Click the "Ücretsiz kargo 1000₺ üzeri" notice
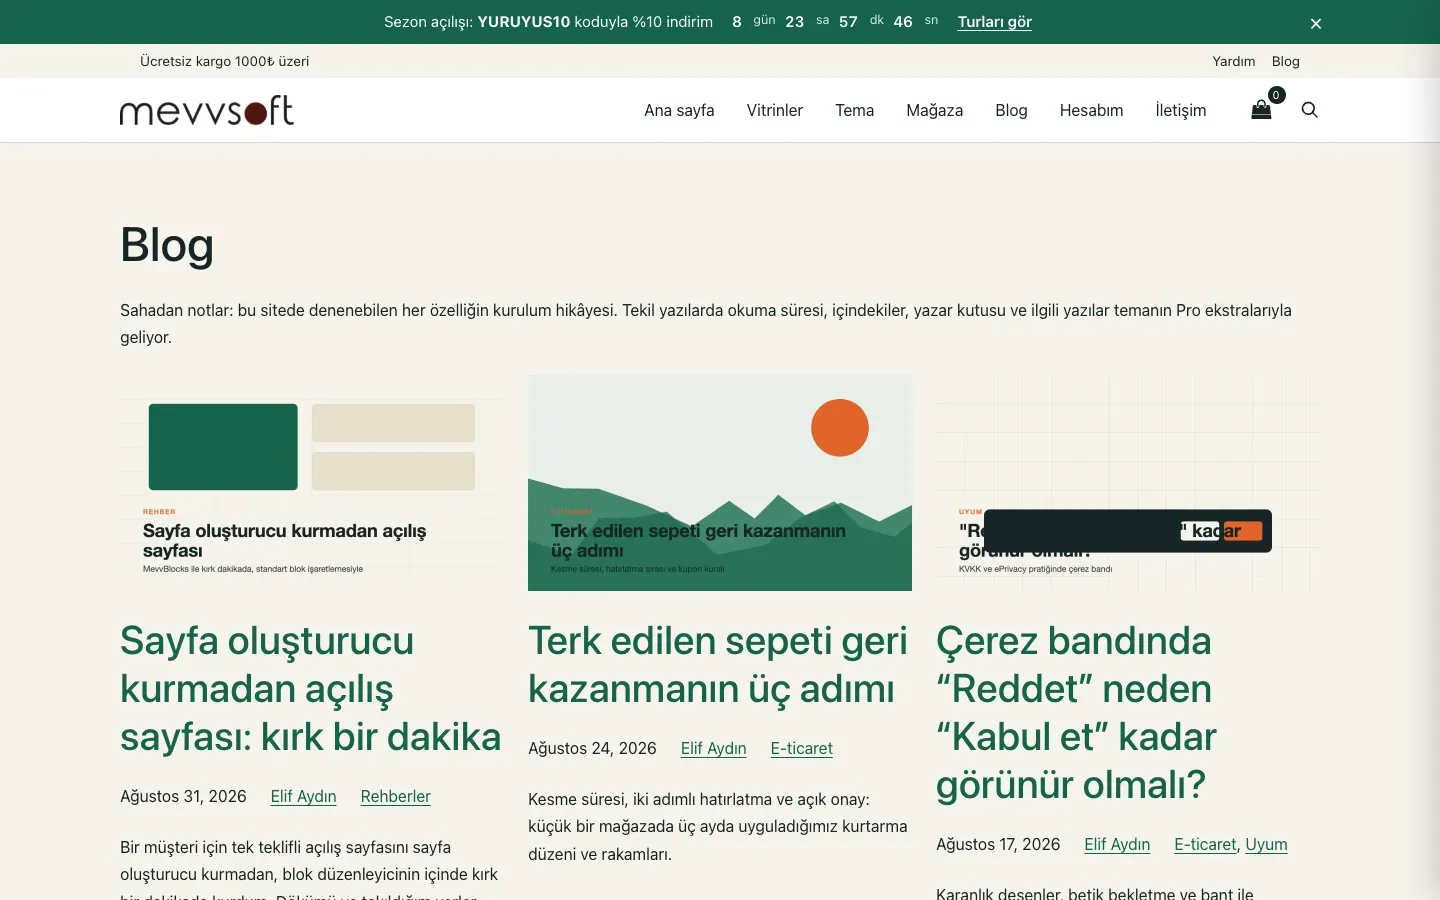Screen dimensions: 1440x900 click(x=225, y=61)
